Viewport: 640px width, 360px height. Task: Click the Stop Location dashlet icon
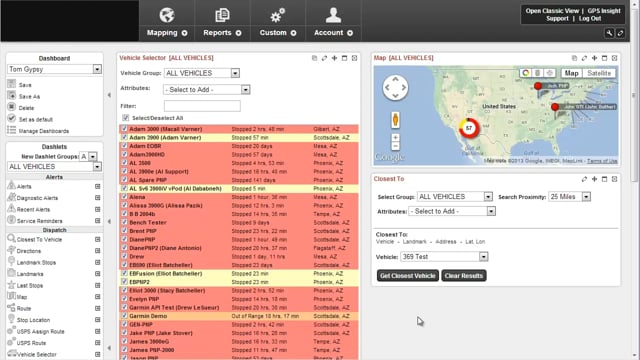pos(11,319)
